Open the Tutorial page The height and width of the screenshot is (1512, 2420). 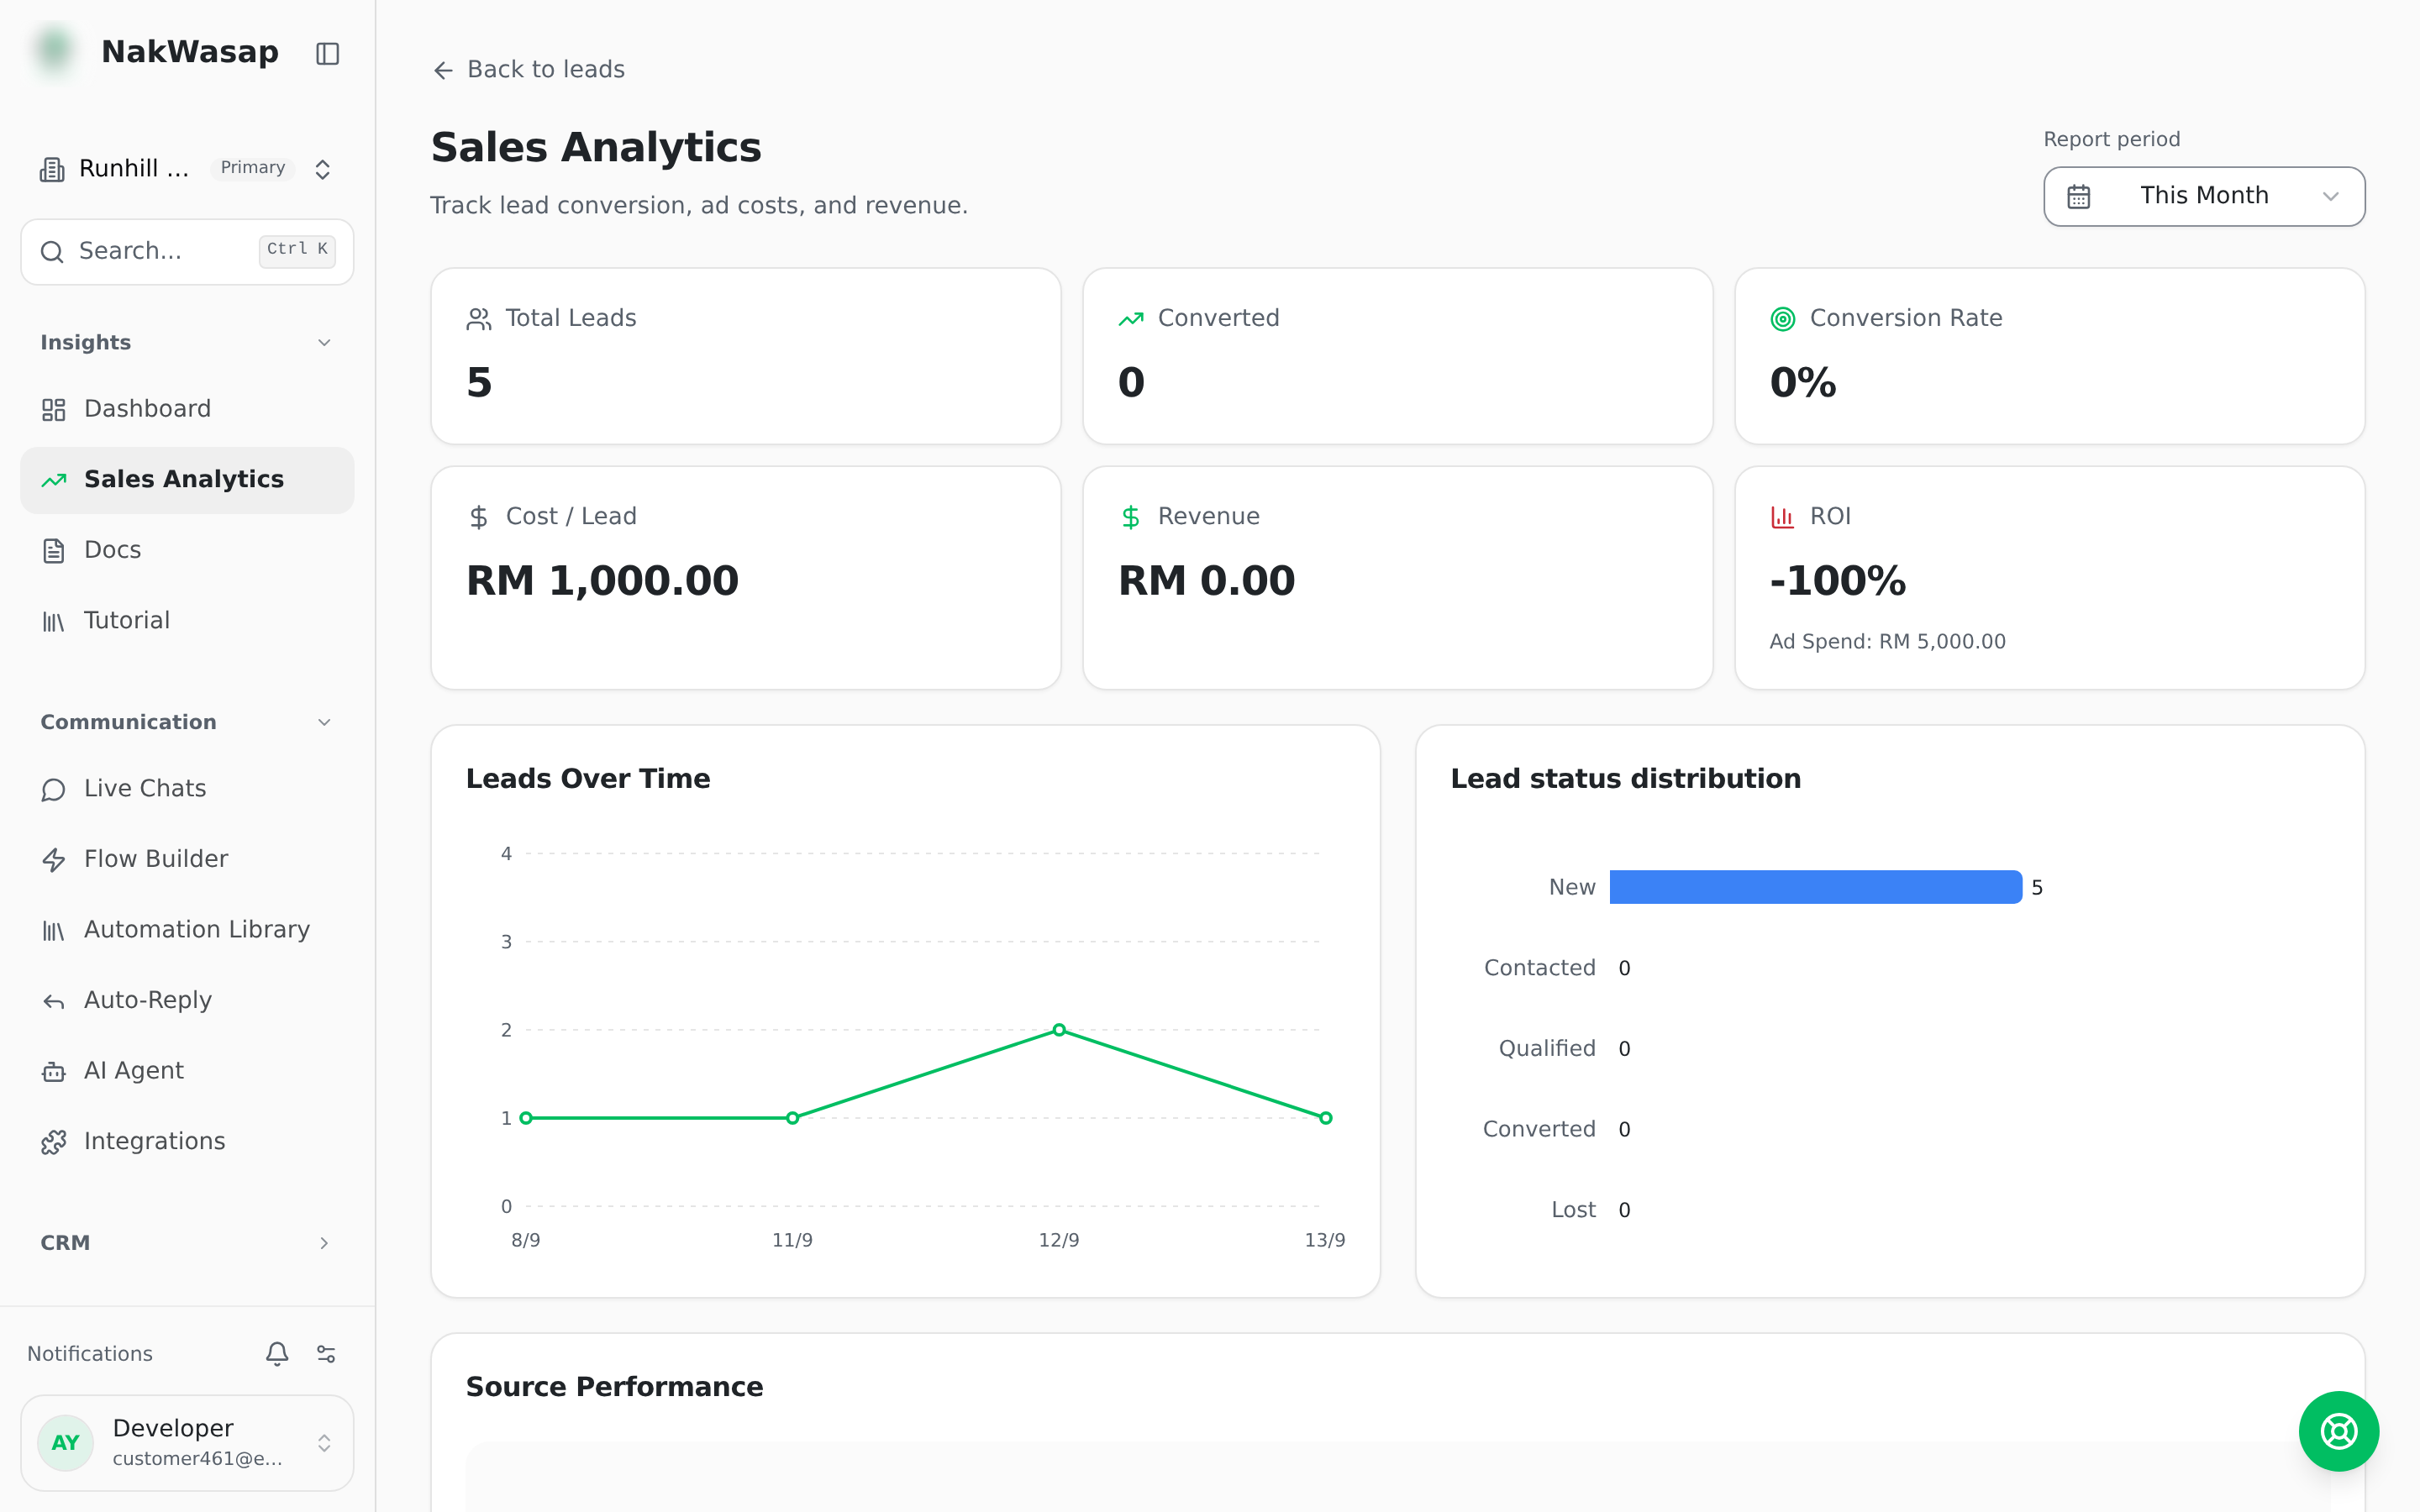187,621
